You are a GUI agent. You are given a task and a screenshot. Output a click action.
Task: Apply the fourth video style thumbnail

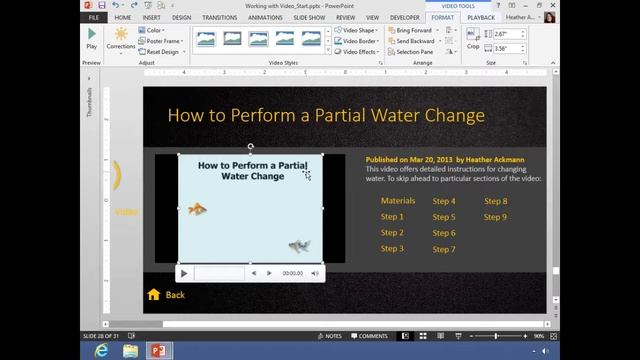(284, 39)
